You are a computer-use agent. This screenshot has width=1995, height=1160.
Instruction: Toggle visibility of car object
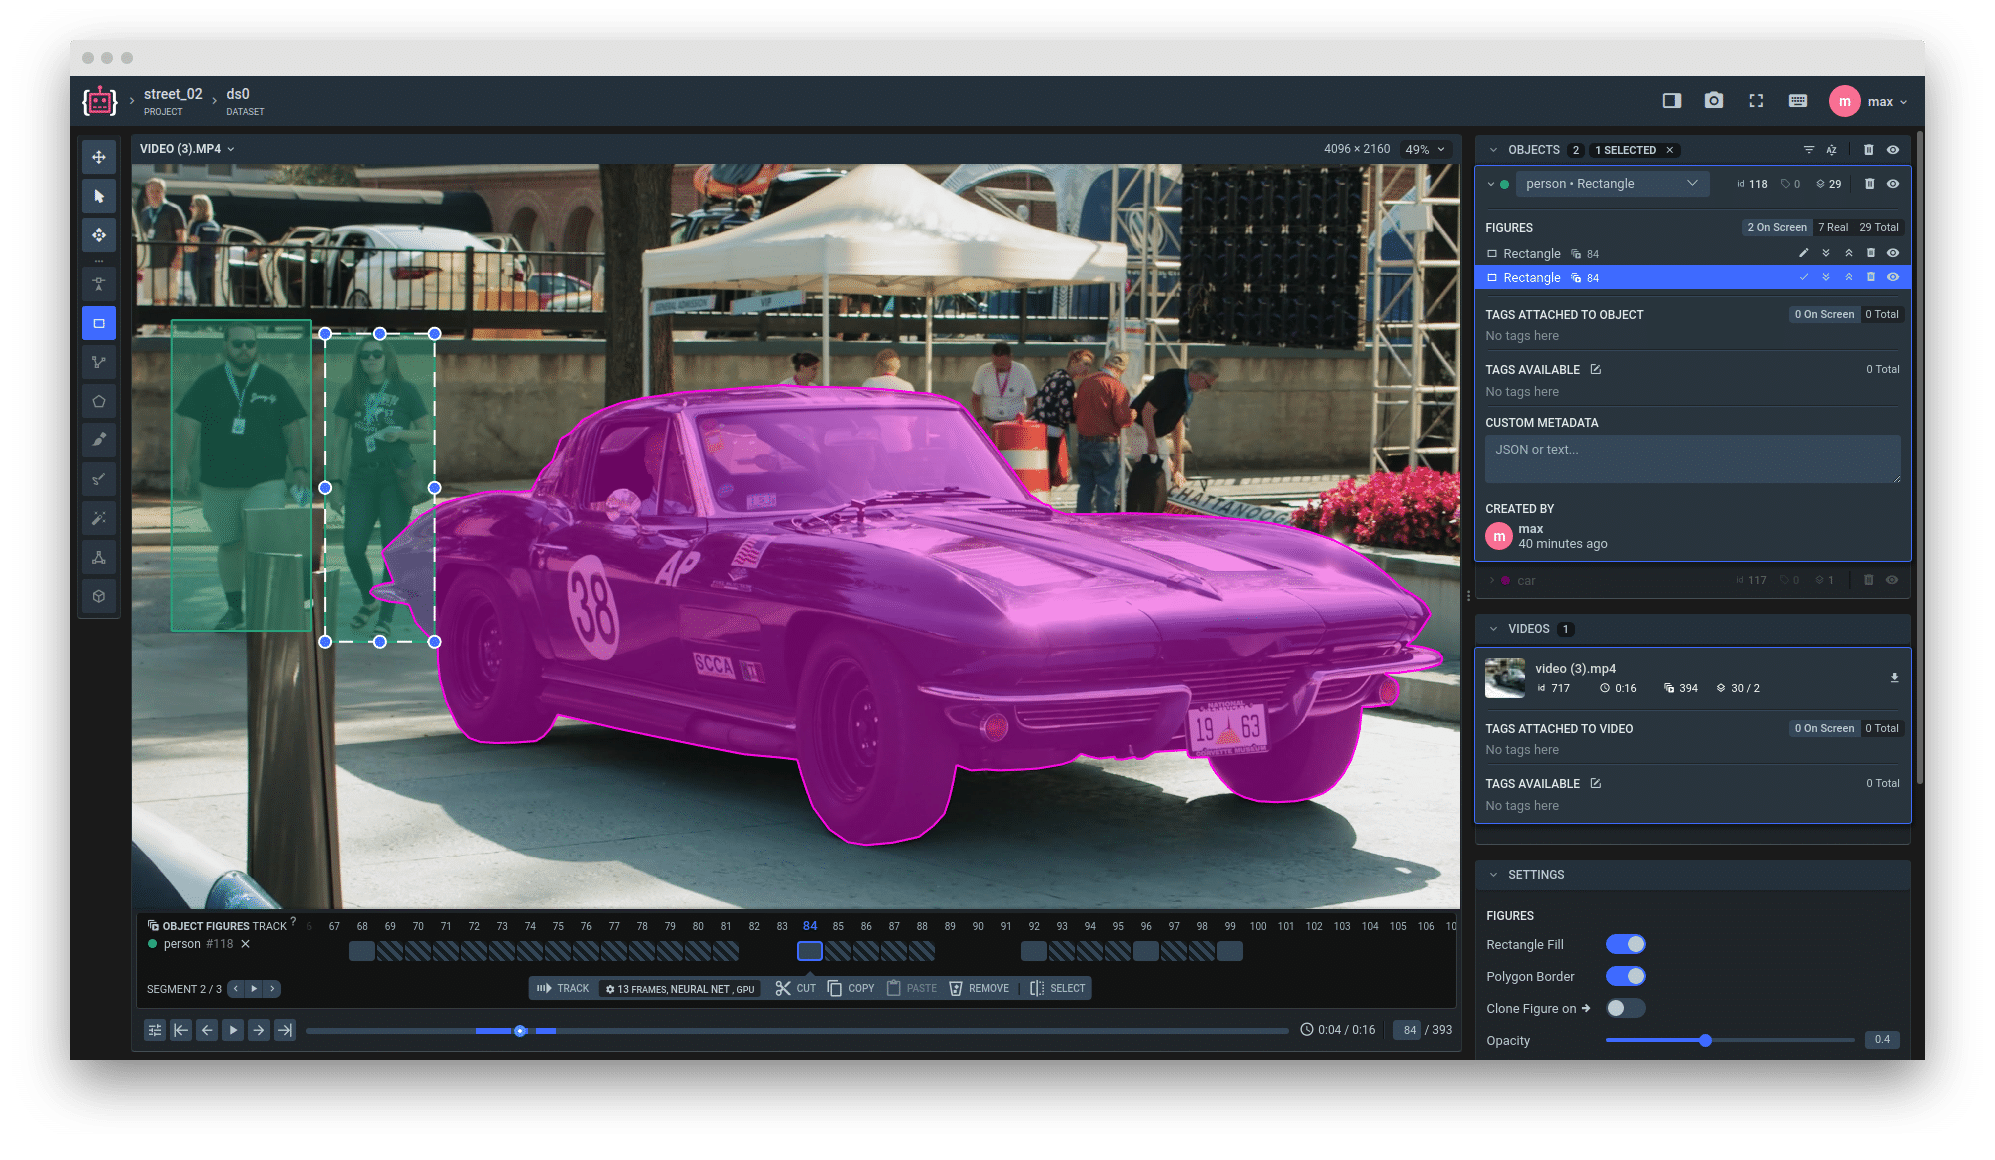1892,580
